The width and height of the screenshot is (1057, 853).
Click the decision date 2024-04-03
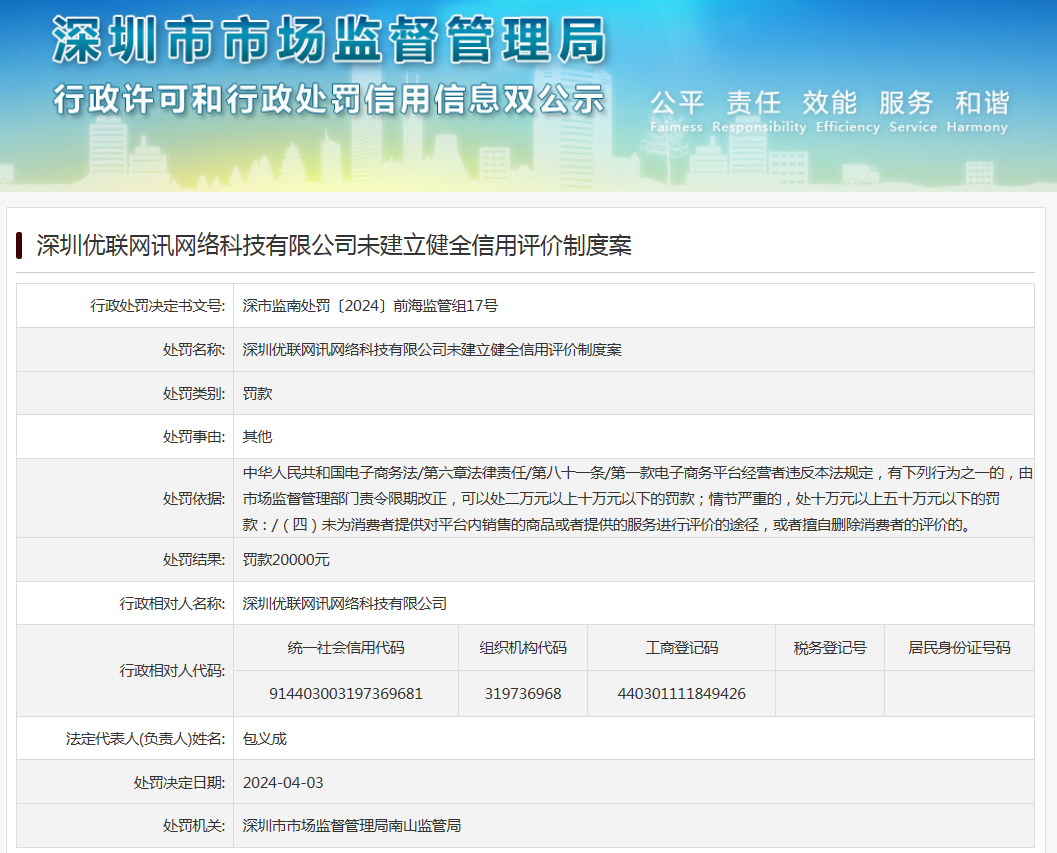[283, 783]
